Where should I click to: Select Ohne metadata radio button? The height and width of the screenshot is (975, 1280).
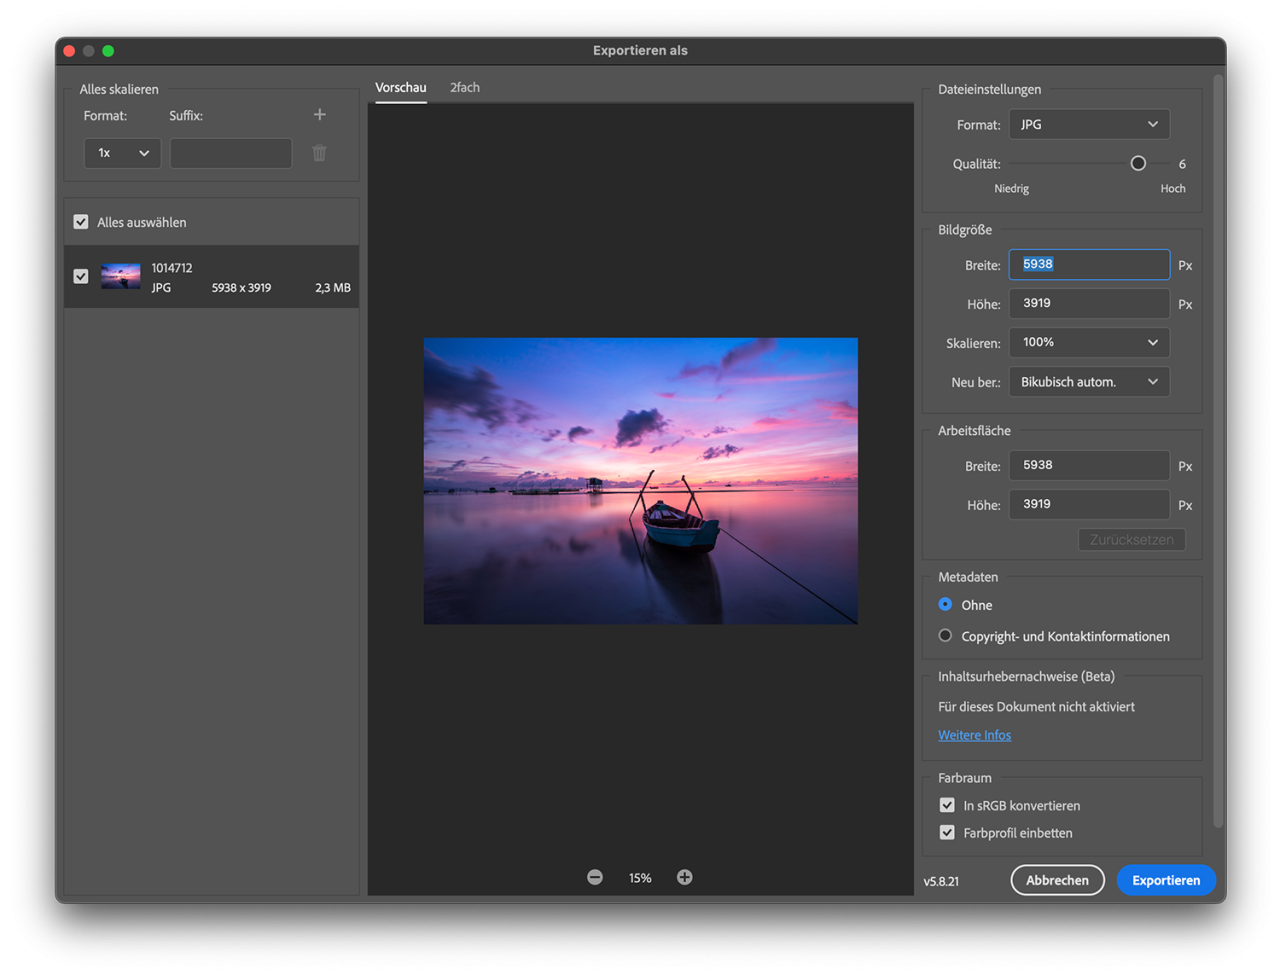[x=945, y=604]
